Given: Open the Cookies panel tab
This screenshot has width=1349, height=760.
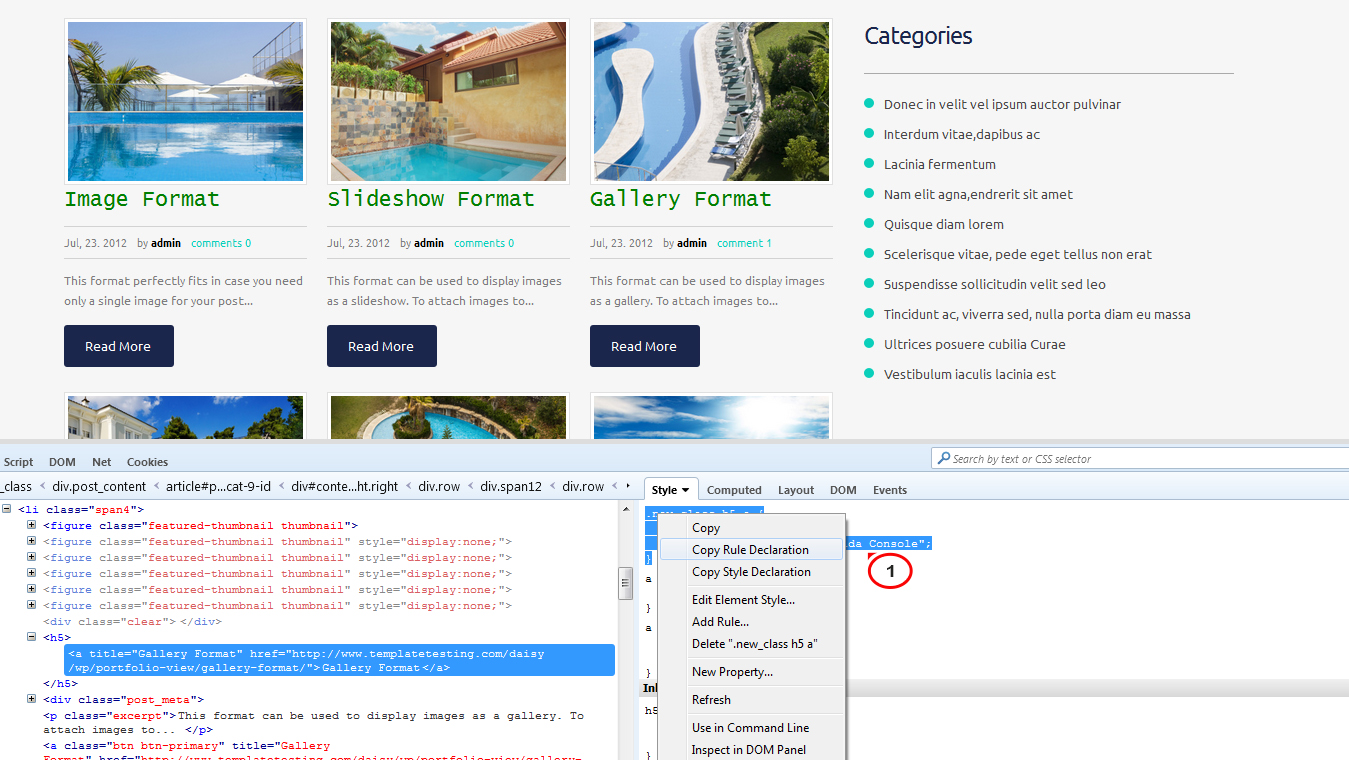Looking at the screenshot, I should click(147, 462).
